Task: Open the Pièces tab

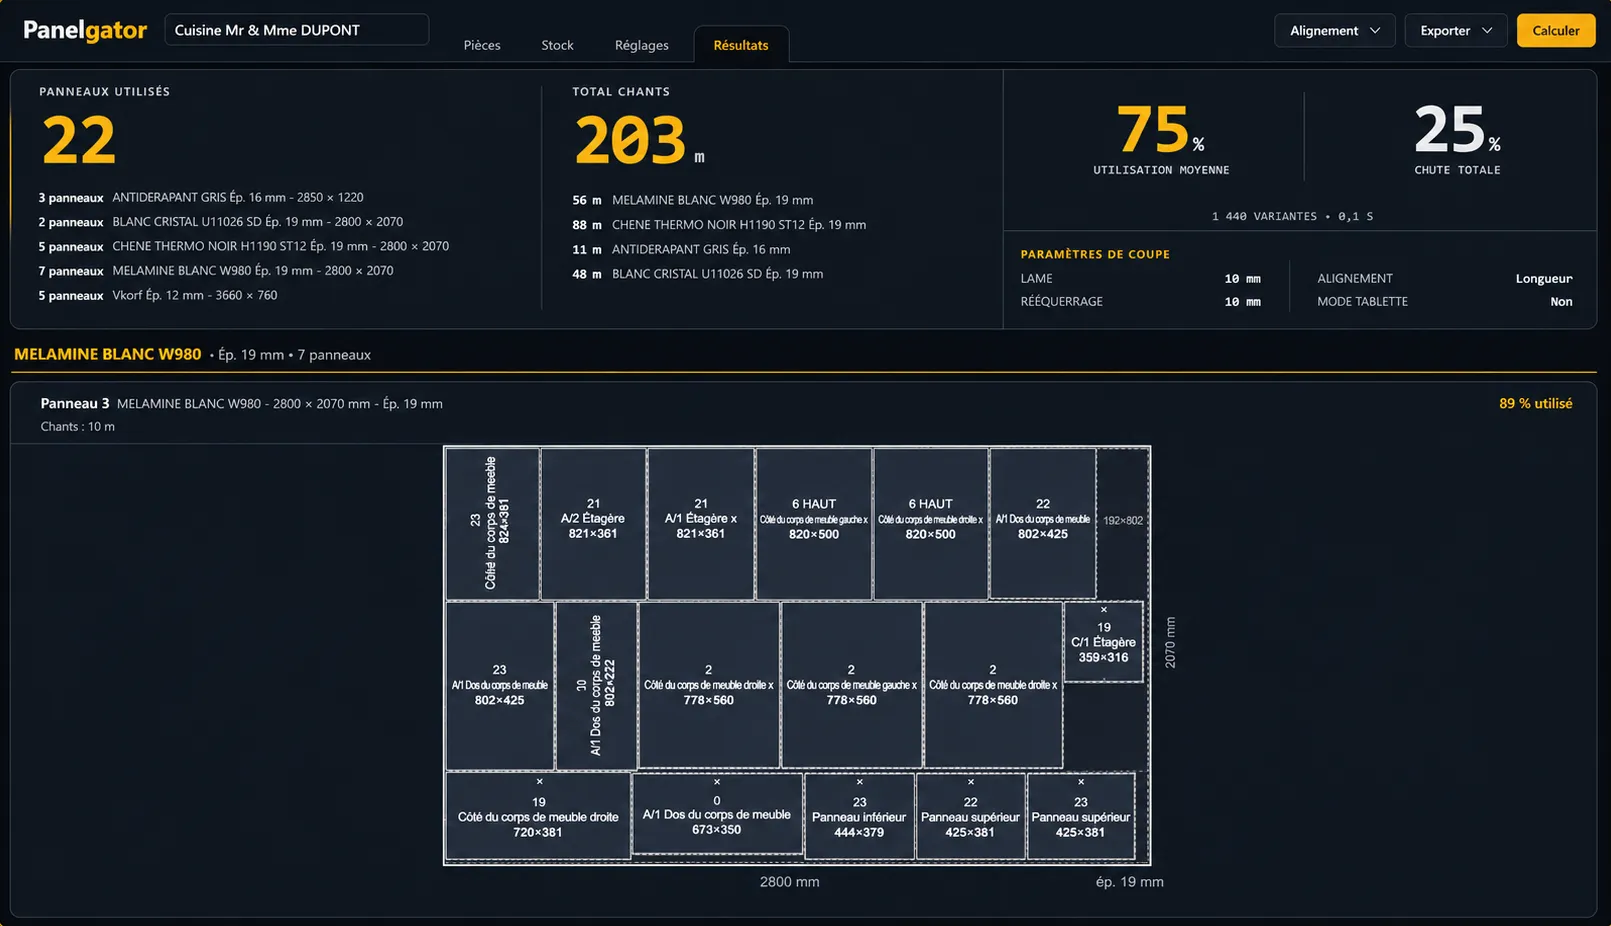Action: [482, 45]
